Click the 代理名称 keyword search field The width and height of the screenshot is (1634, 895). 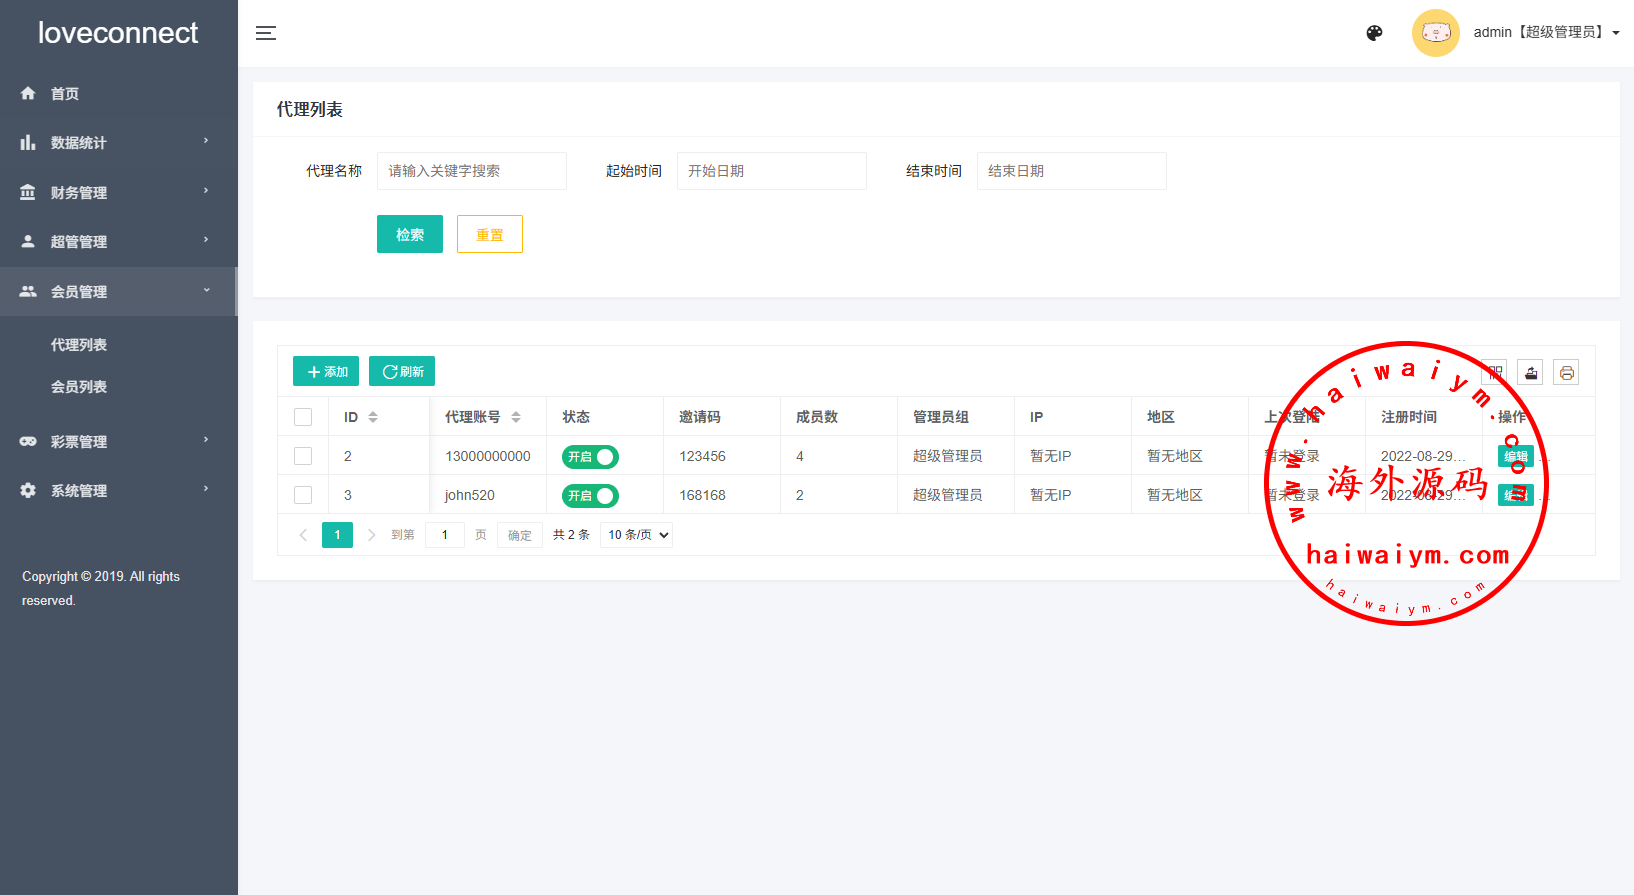click(471, 171)
